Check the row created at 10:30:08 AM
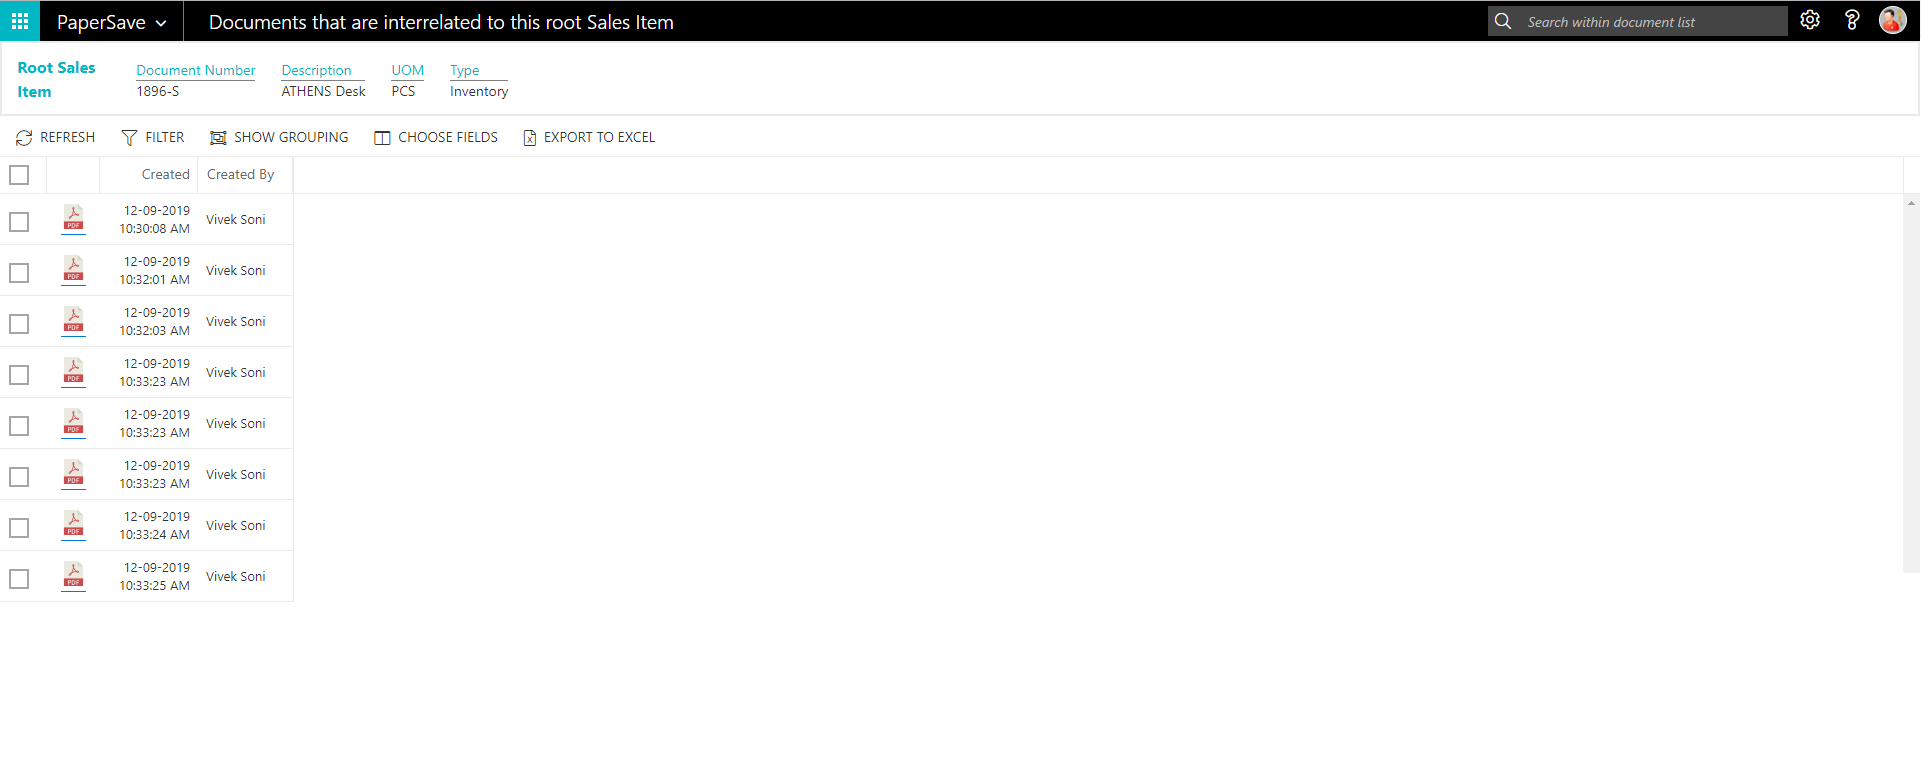The height and width of the screenshot is (760, 1921). (x=19, y=221)
